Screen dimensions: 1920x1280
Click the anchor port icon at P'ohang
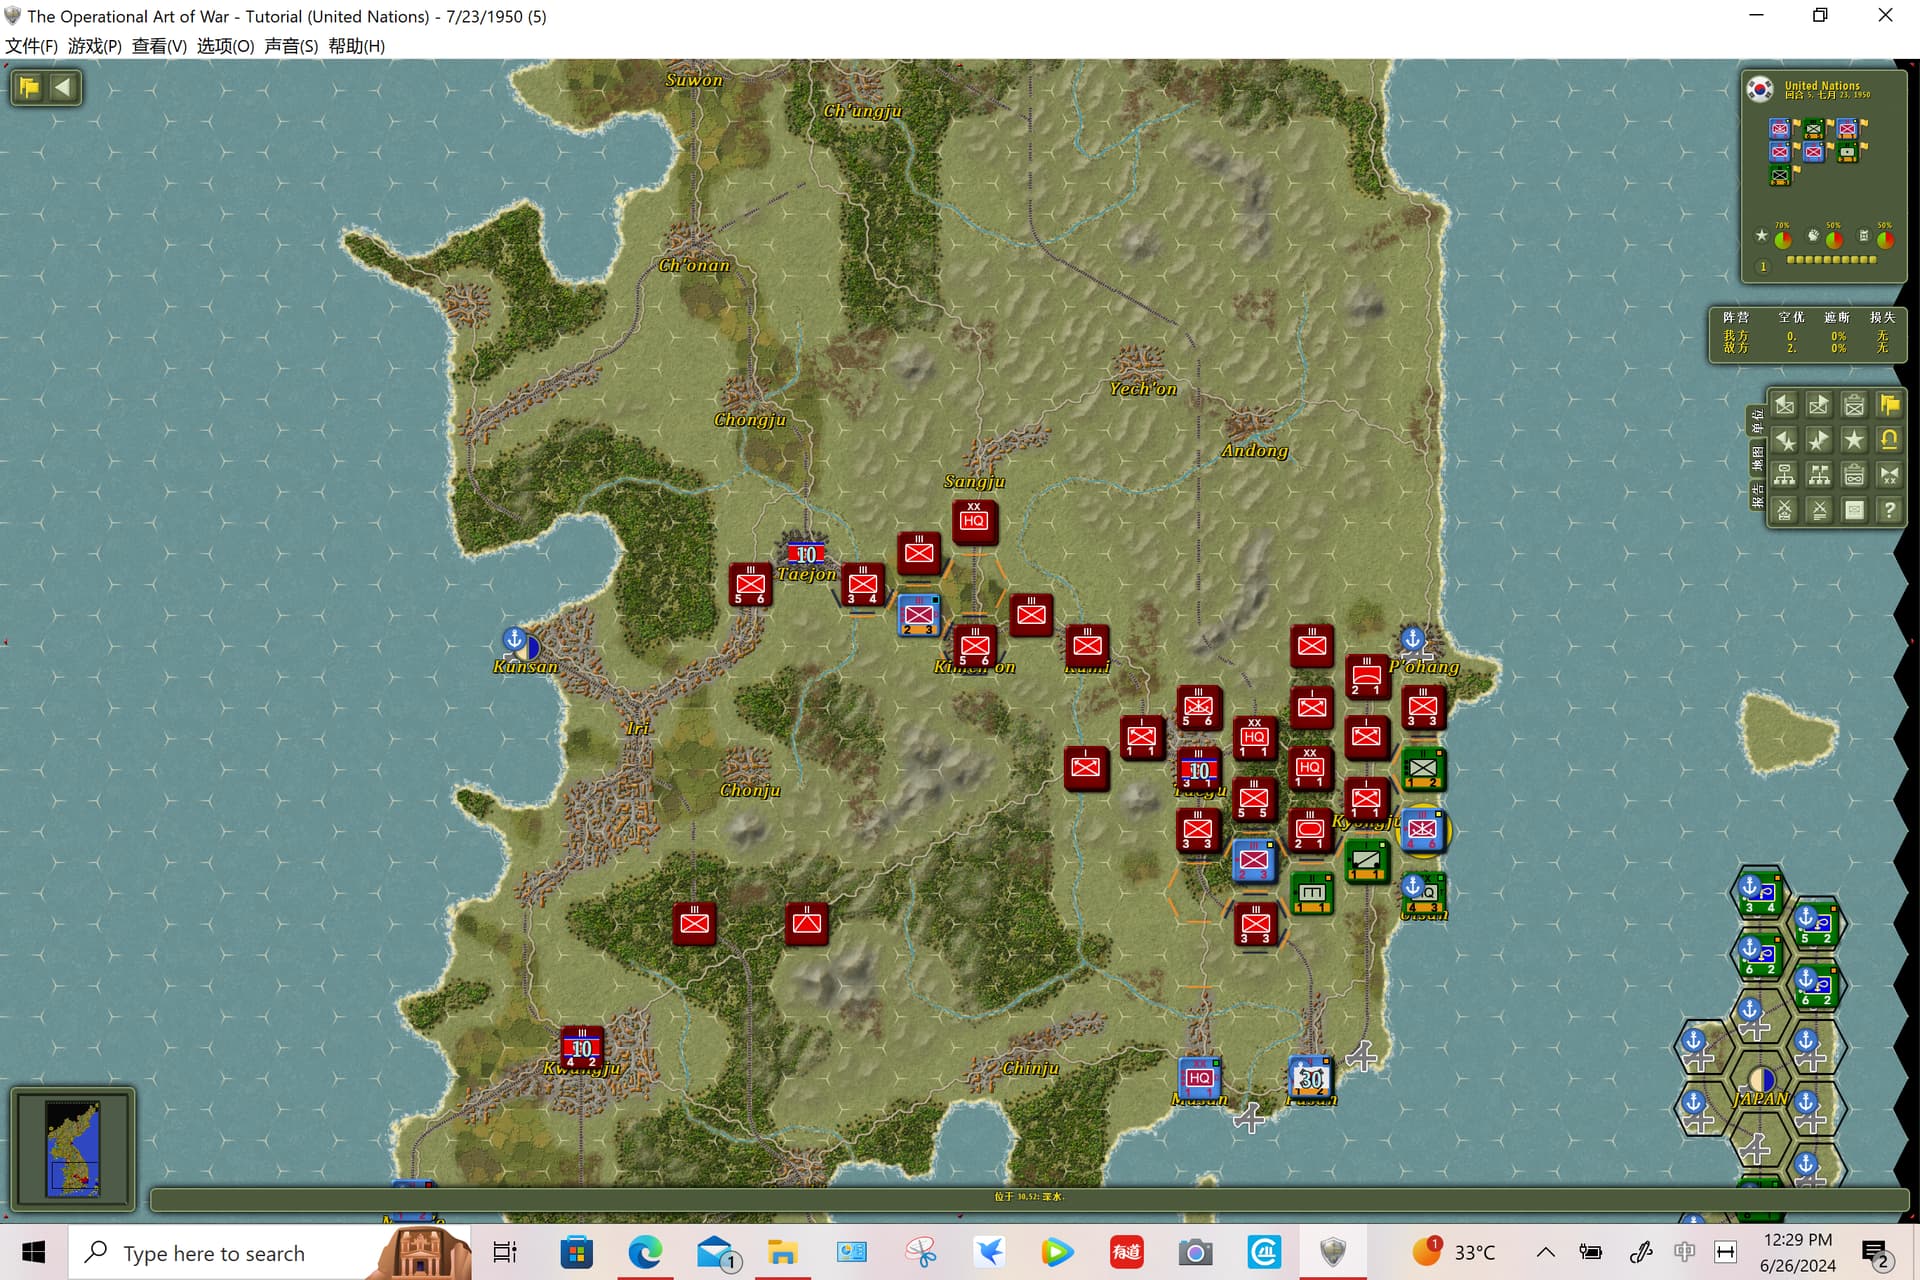1412,637
